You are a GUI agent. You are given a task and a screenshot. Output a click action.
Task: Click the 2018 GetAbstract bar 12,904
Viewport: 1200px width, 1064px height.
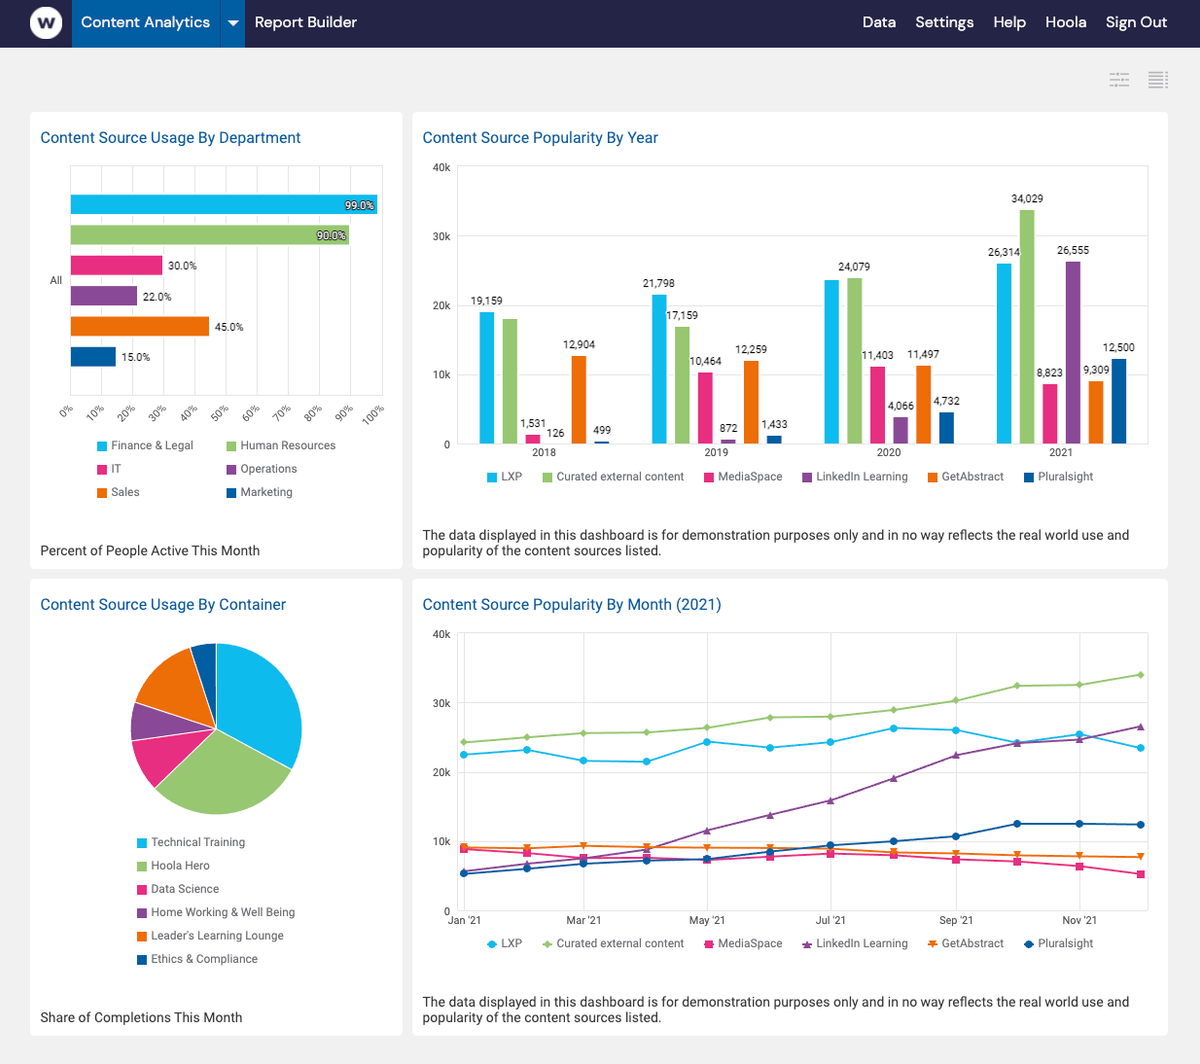579,399
